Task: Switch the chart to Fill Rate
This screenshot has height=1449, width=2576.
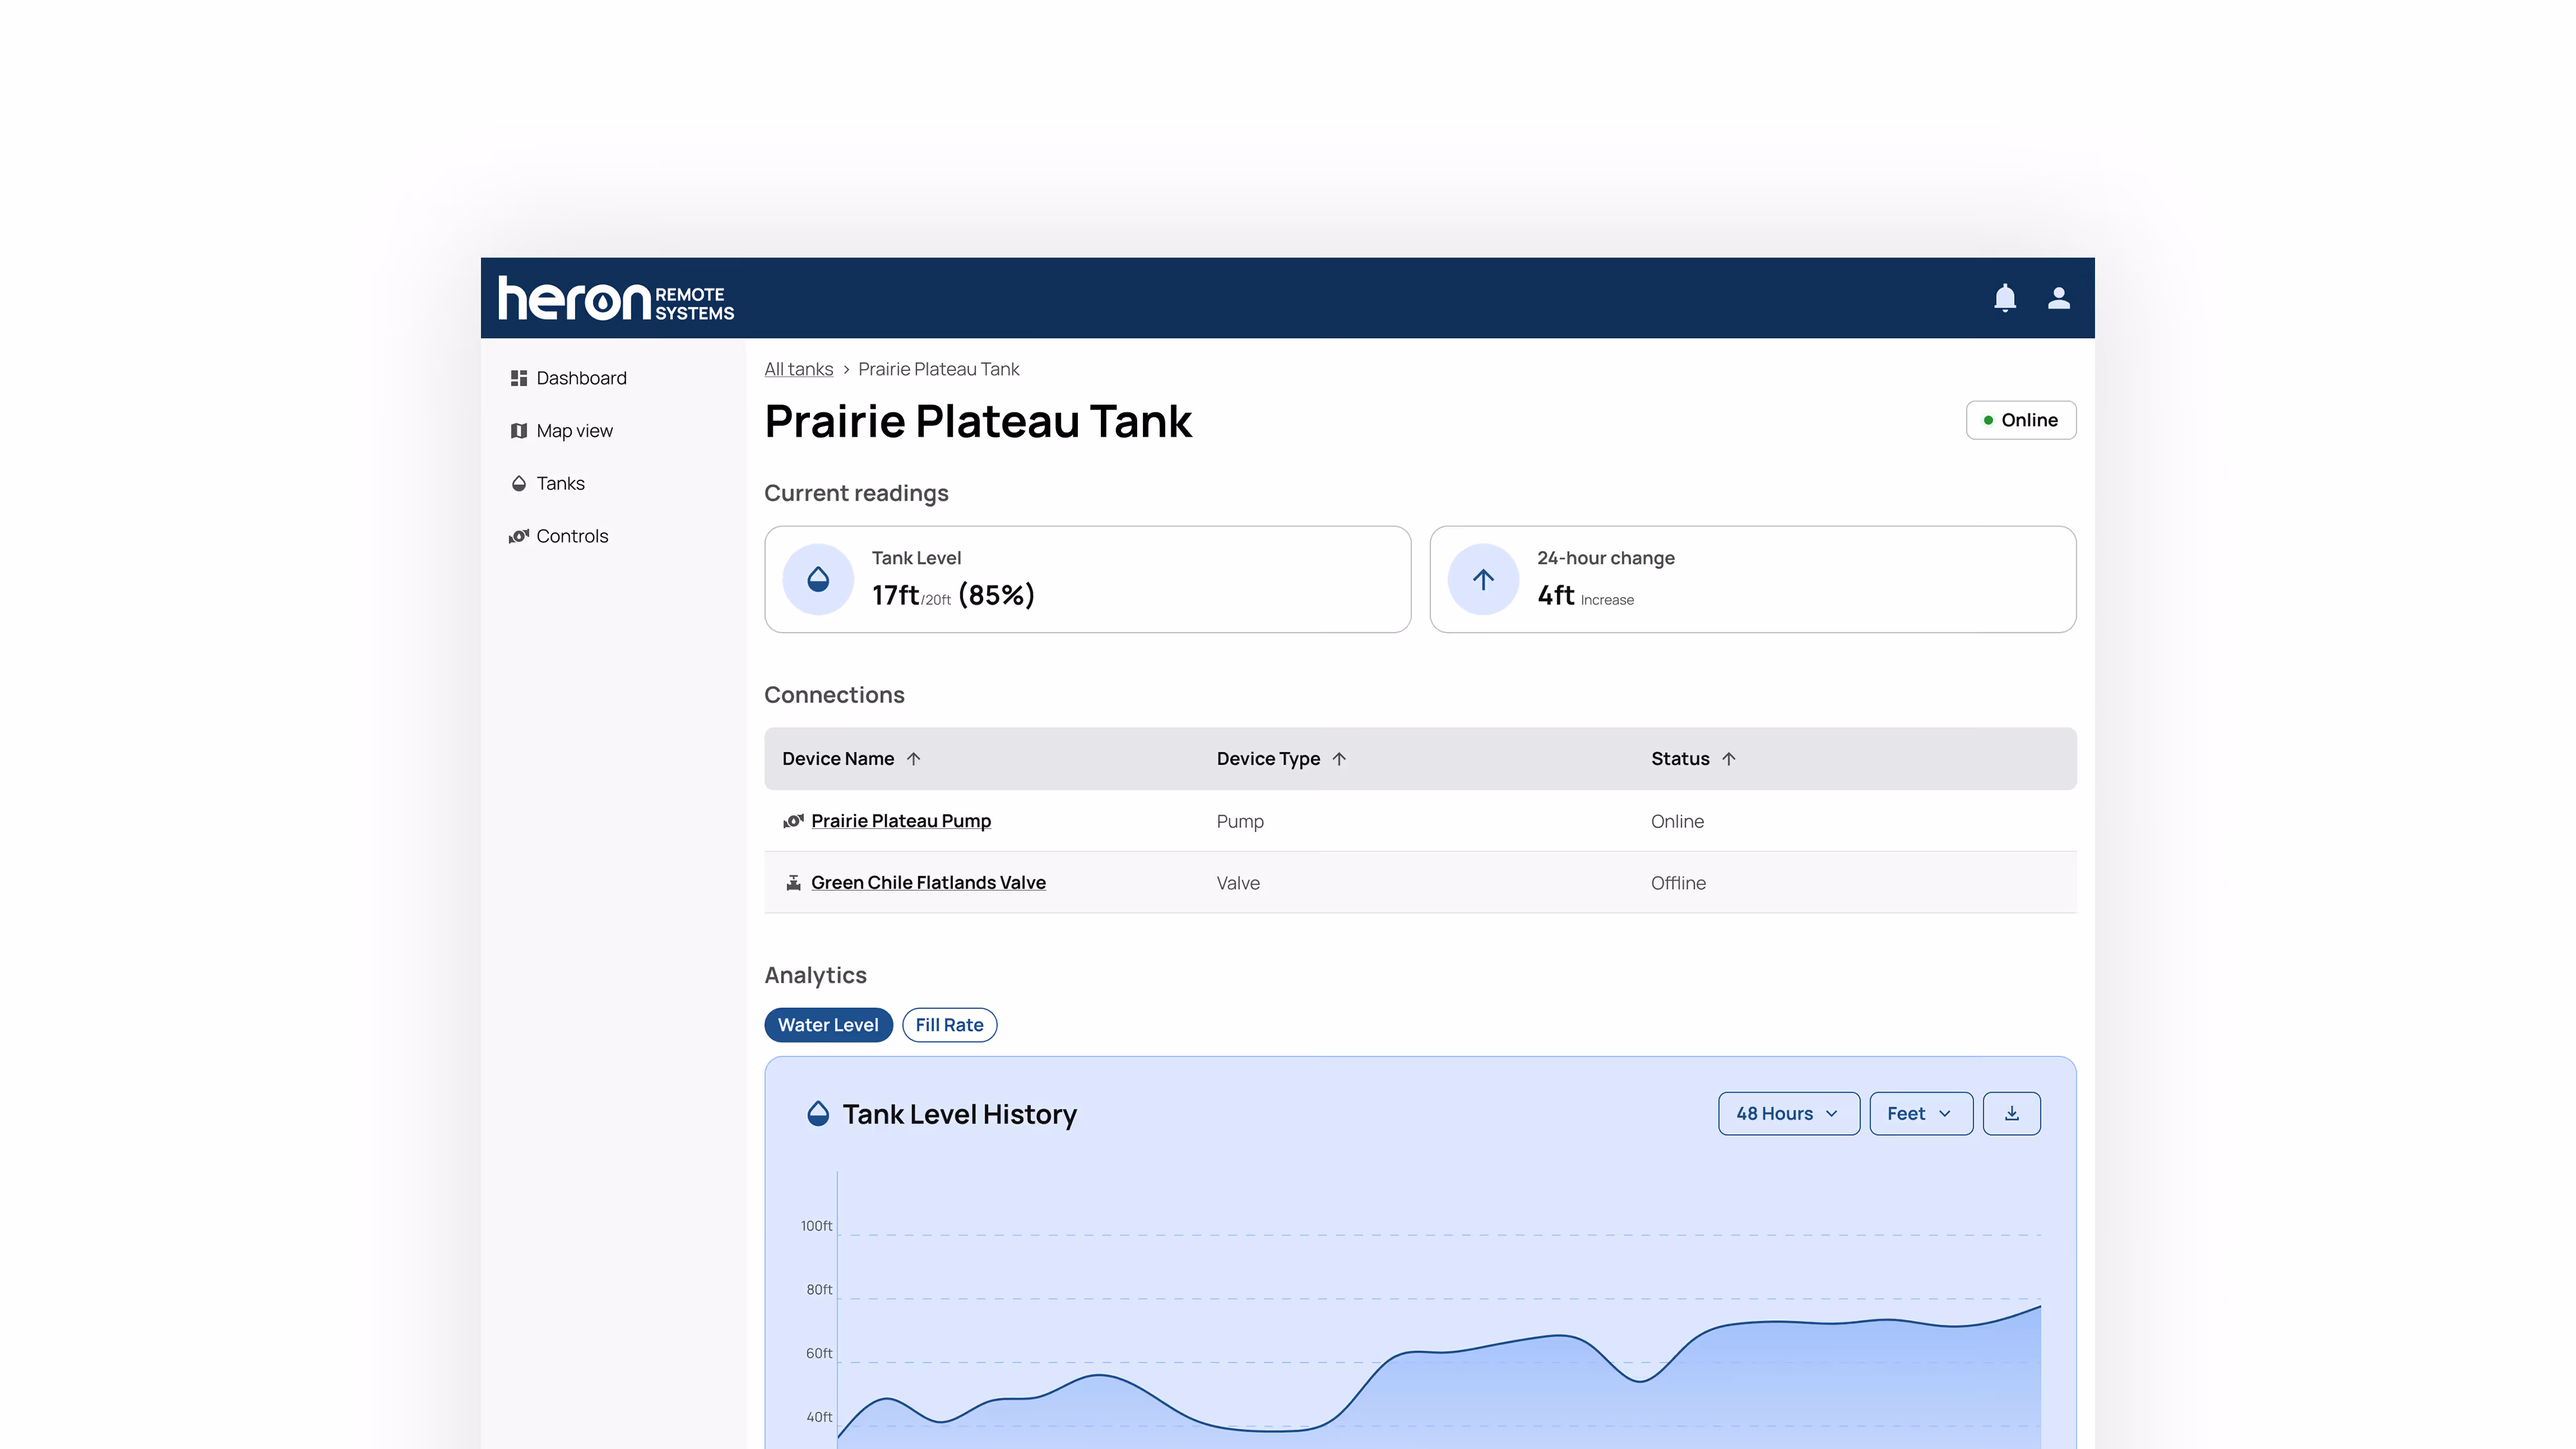Action: coord(949,1025)
